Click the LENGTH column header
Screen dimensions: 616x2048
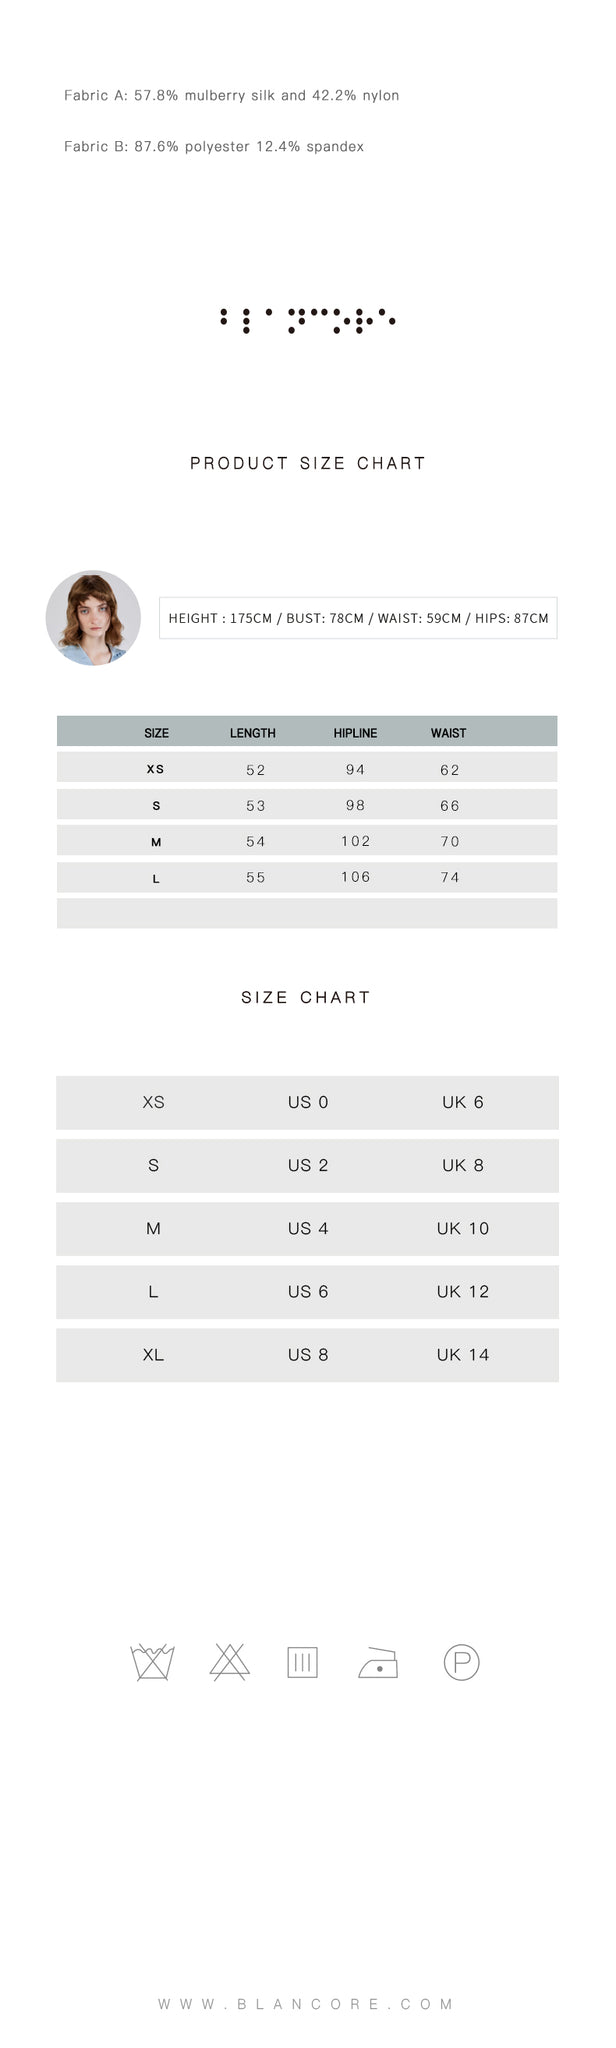(x=253, y=733)
